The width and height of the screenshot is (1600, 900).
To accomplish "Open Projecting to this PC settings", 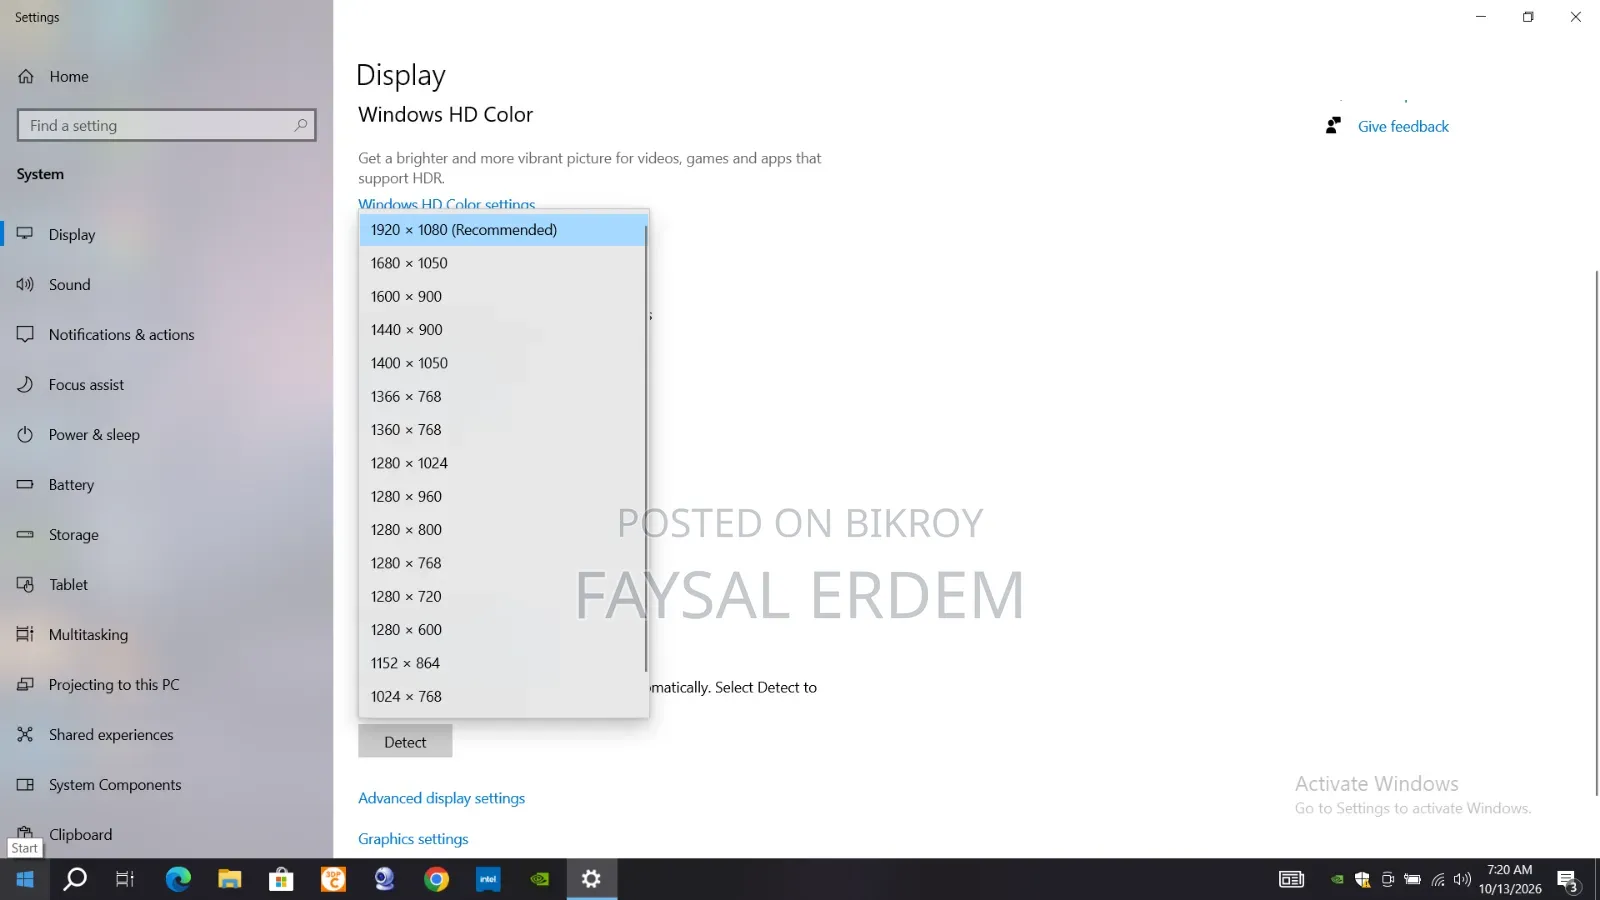I will (x=166, y=685).
